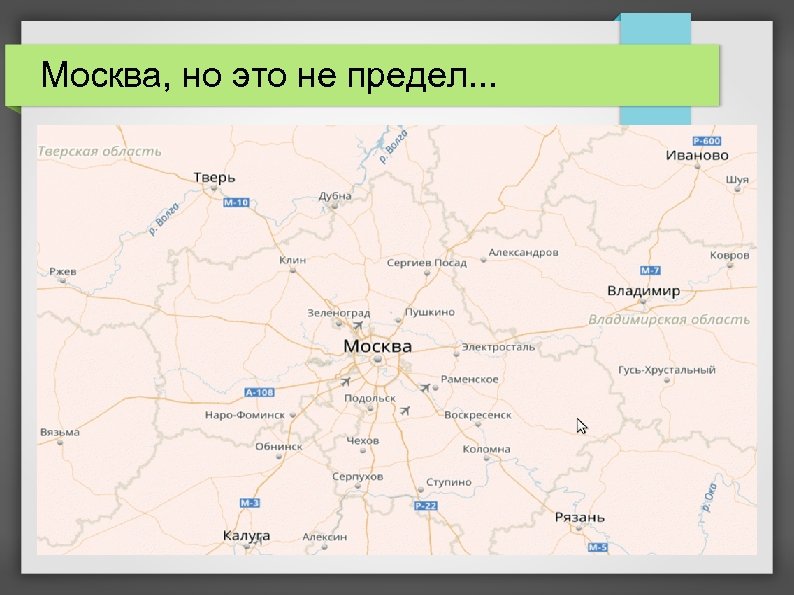
Task: Click the Ковров town label
Action: pos(729,255)
